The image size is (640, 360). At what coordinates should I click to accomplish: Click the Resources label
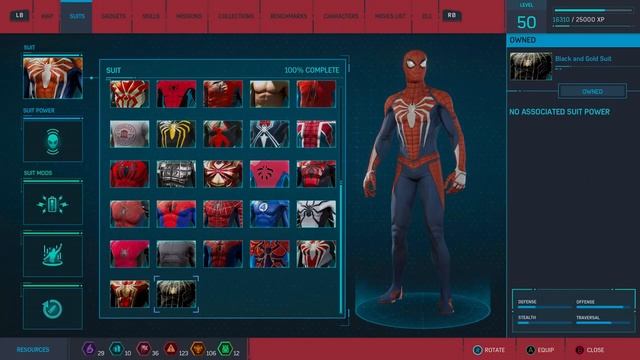[33, 350]
